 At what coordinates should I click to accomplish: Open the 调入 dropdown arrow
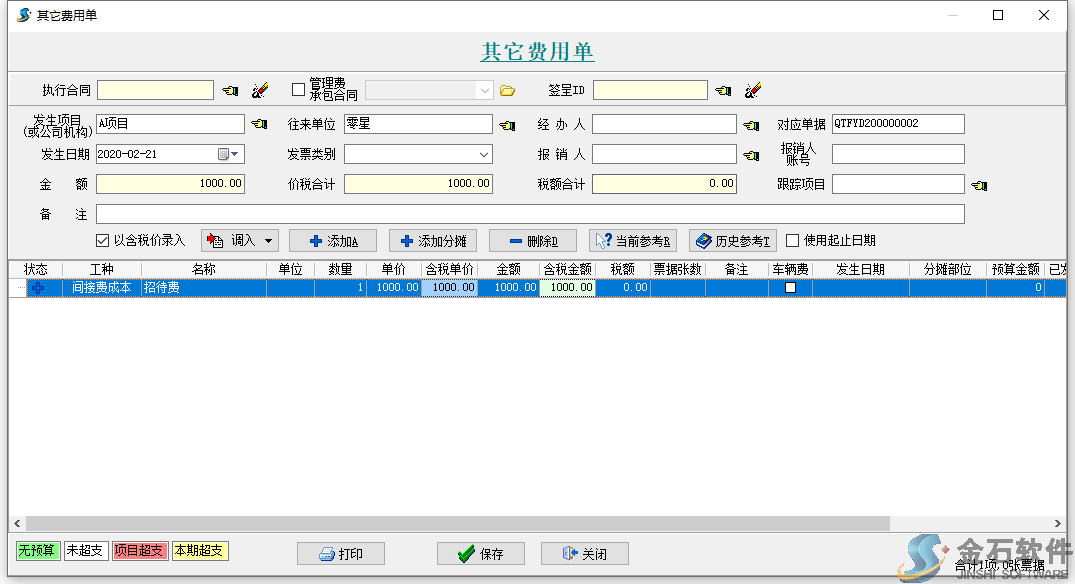pyautogui.click(x=268, y=241)
